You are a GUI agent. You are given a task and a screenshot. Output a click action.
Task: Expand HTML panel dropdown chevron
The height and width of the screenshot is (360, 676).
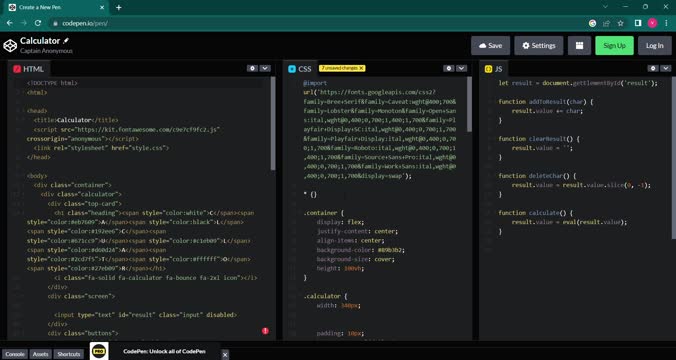(265, 69)
